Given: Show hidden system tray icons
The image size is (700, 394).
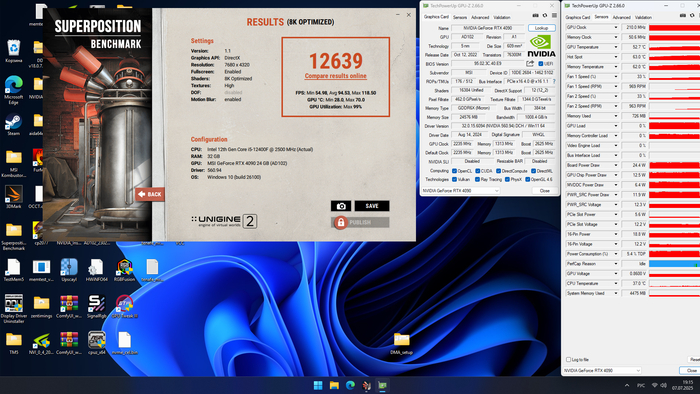Looking at the screenshot, I should pos(627,385).
